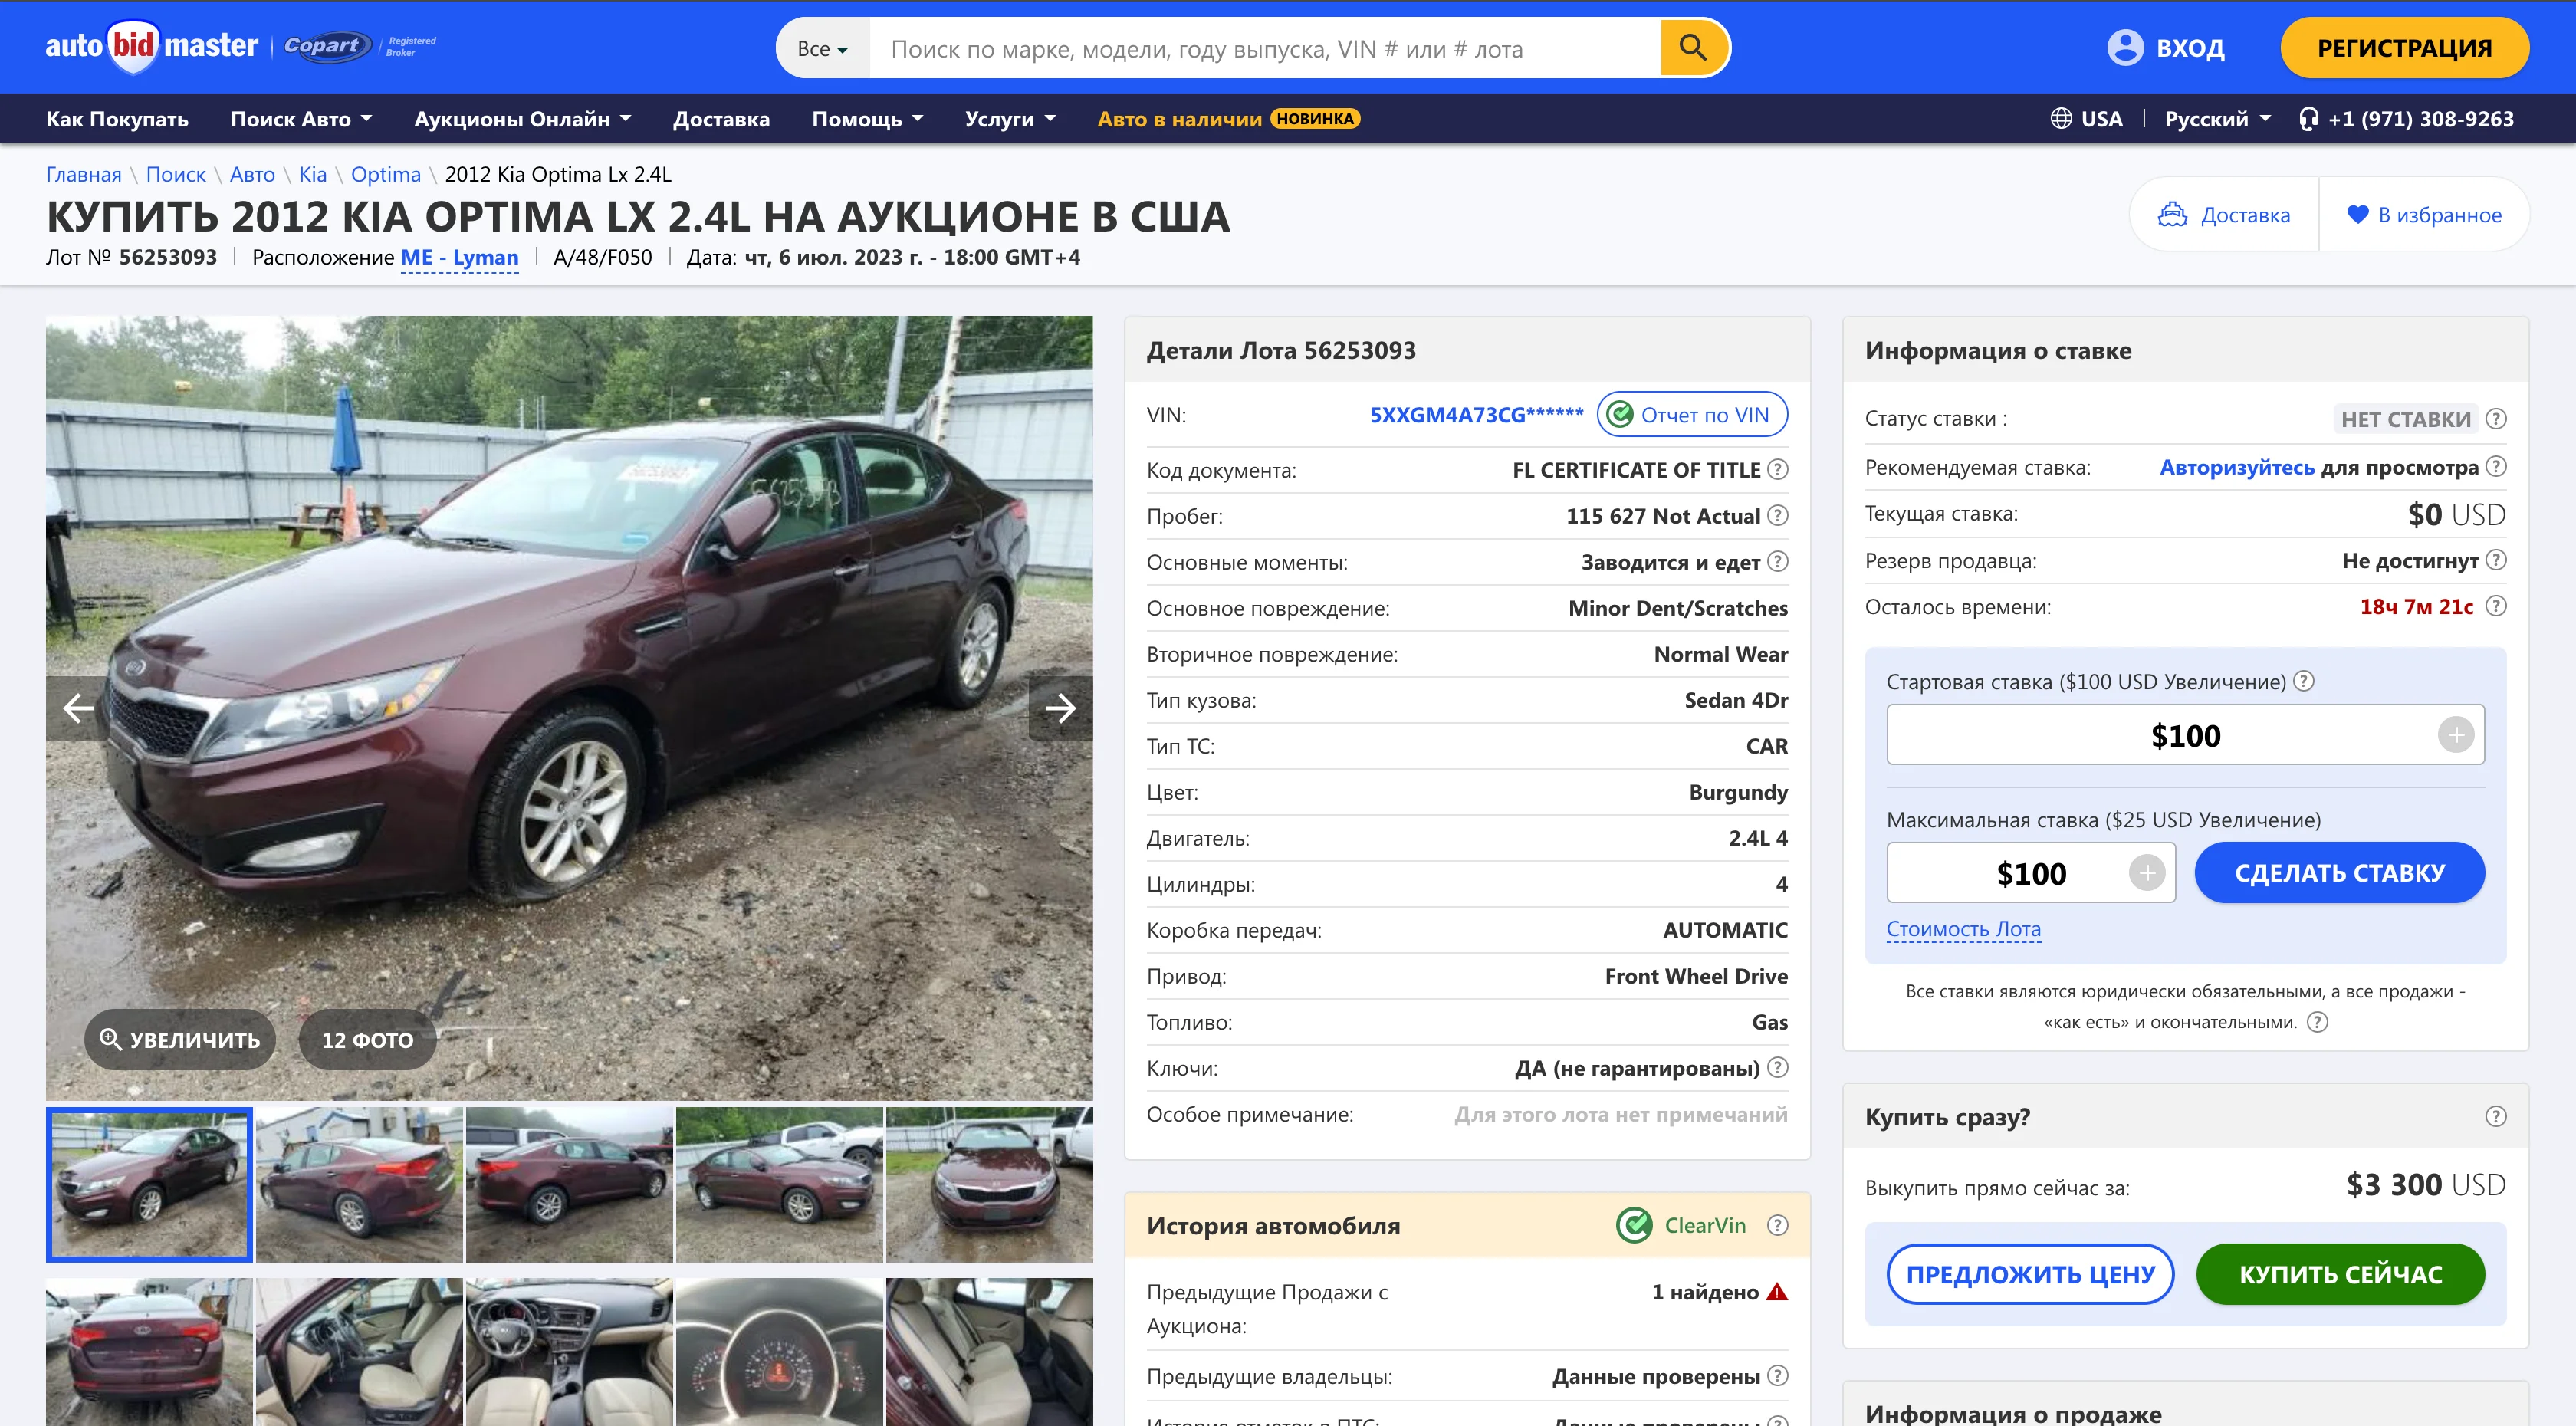Screen dimensions: 2576x1426
Task: Click the next-photo arrow on the gallery
Action: click(1060, 709)
